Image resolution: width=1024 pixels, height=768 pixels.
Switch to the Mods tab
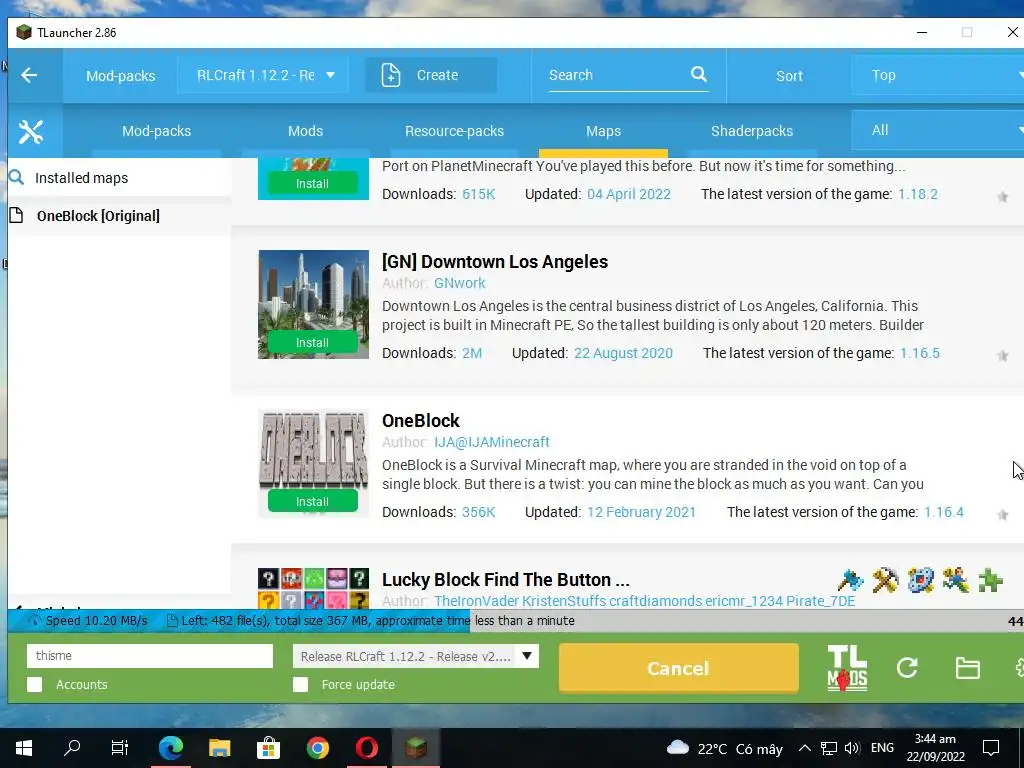306,131
